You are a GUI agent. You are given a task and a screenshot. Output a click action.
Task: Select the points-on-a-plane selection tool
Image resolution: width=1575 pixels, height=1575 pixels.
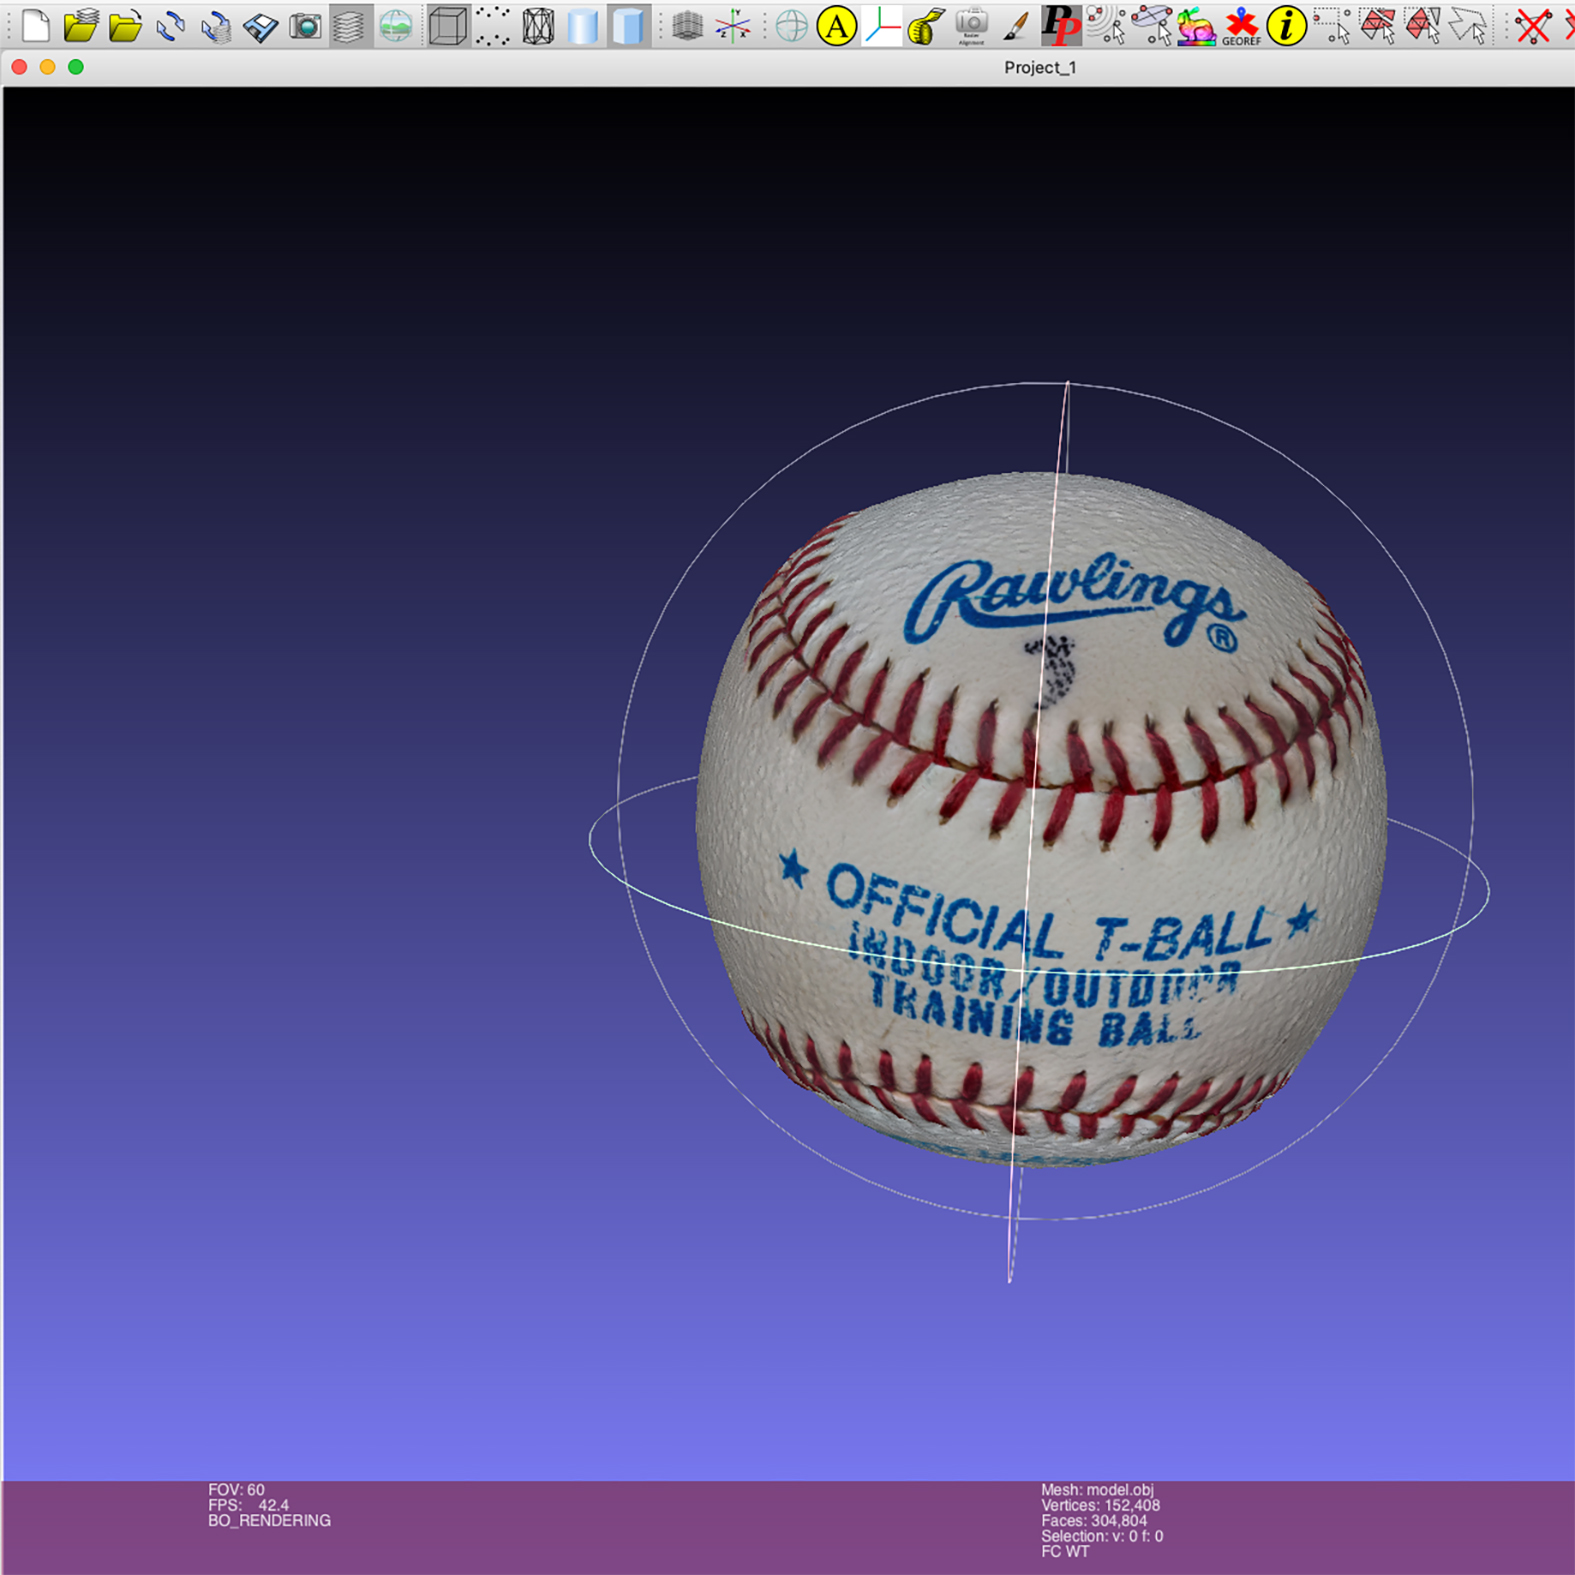point(1107,26)
